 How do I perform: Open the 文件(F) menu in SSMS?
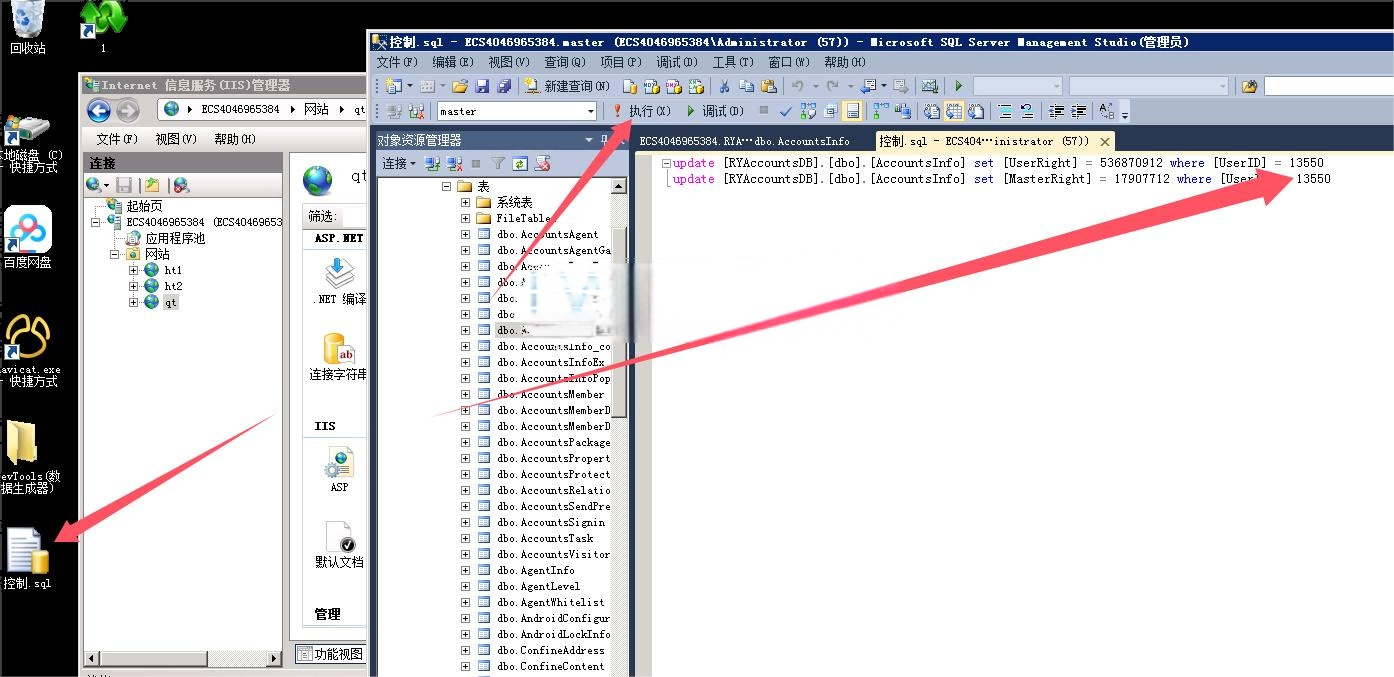[x=397, y=62]
